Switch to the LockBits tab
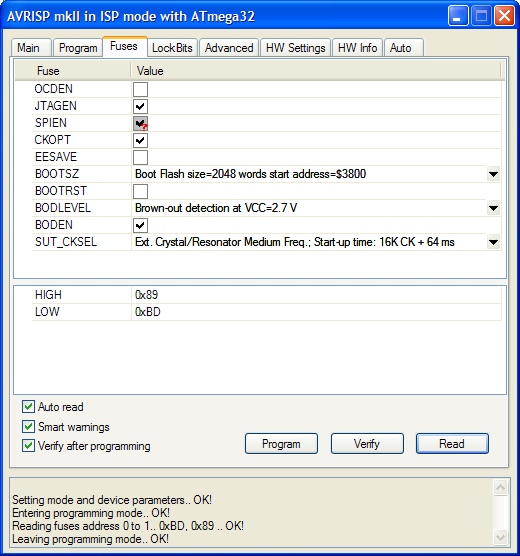 (172, 48)
